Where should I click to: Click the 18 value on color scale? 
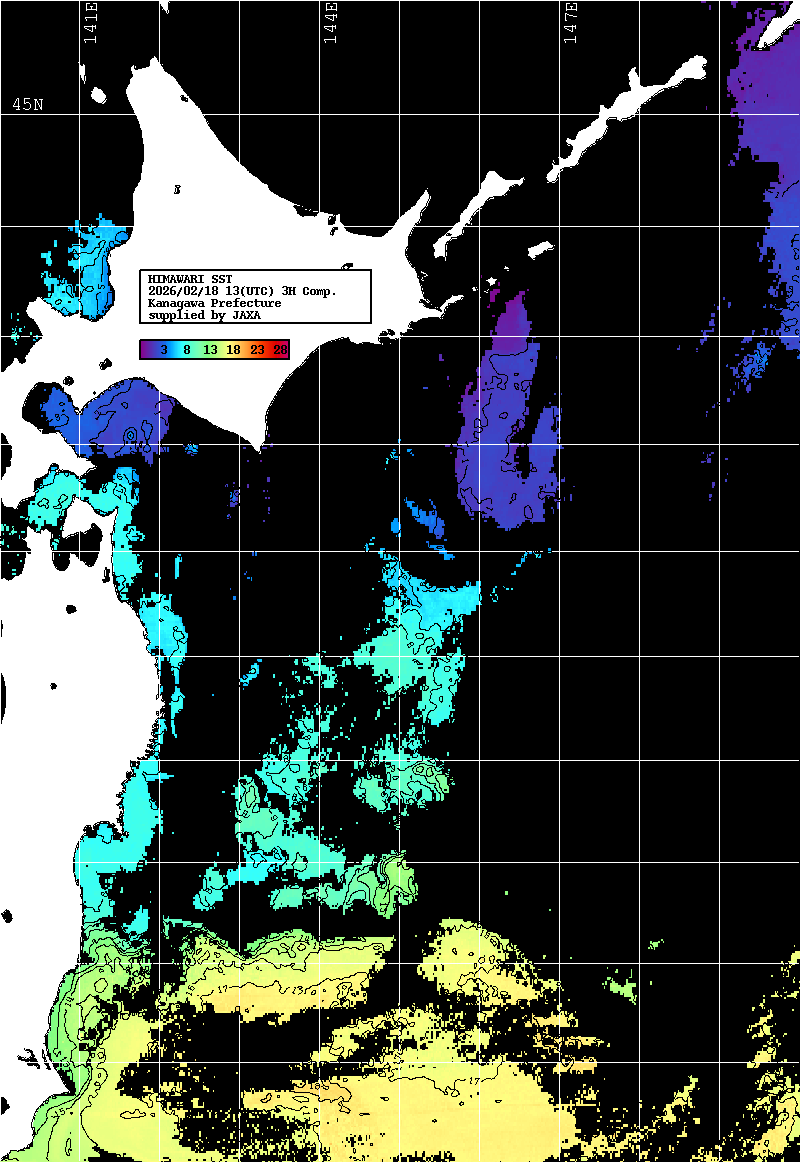tap(234, 349)
